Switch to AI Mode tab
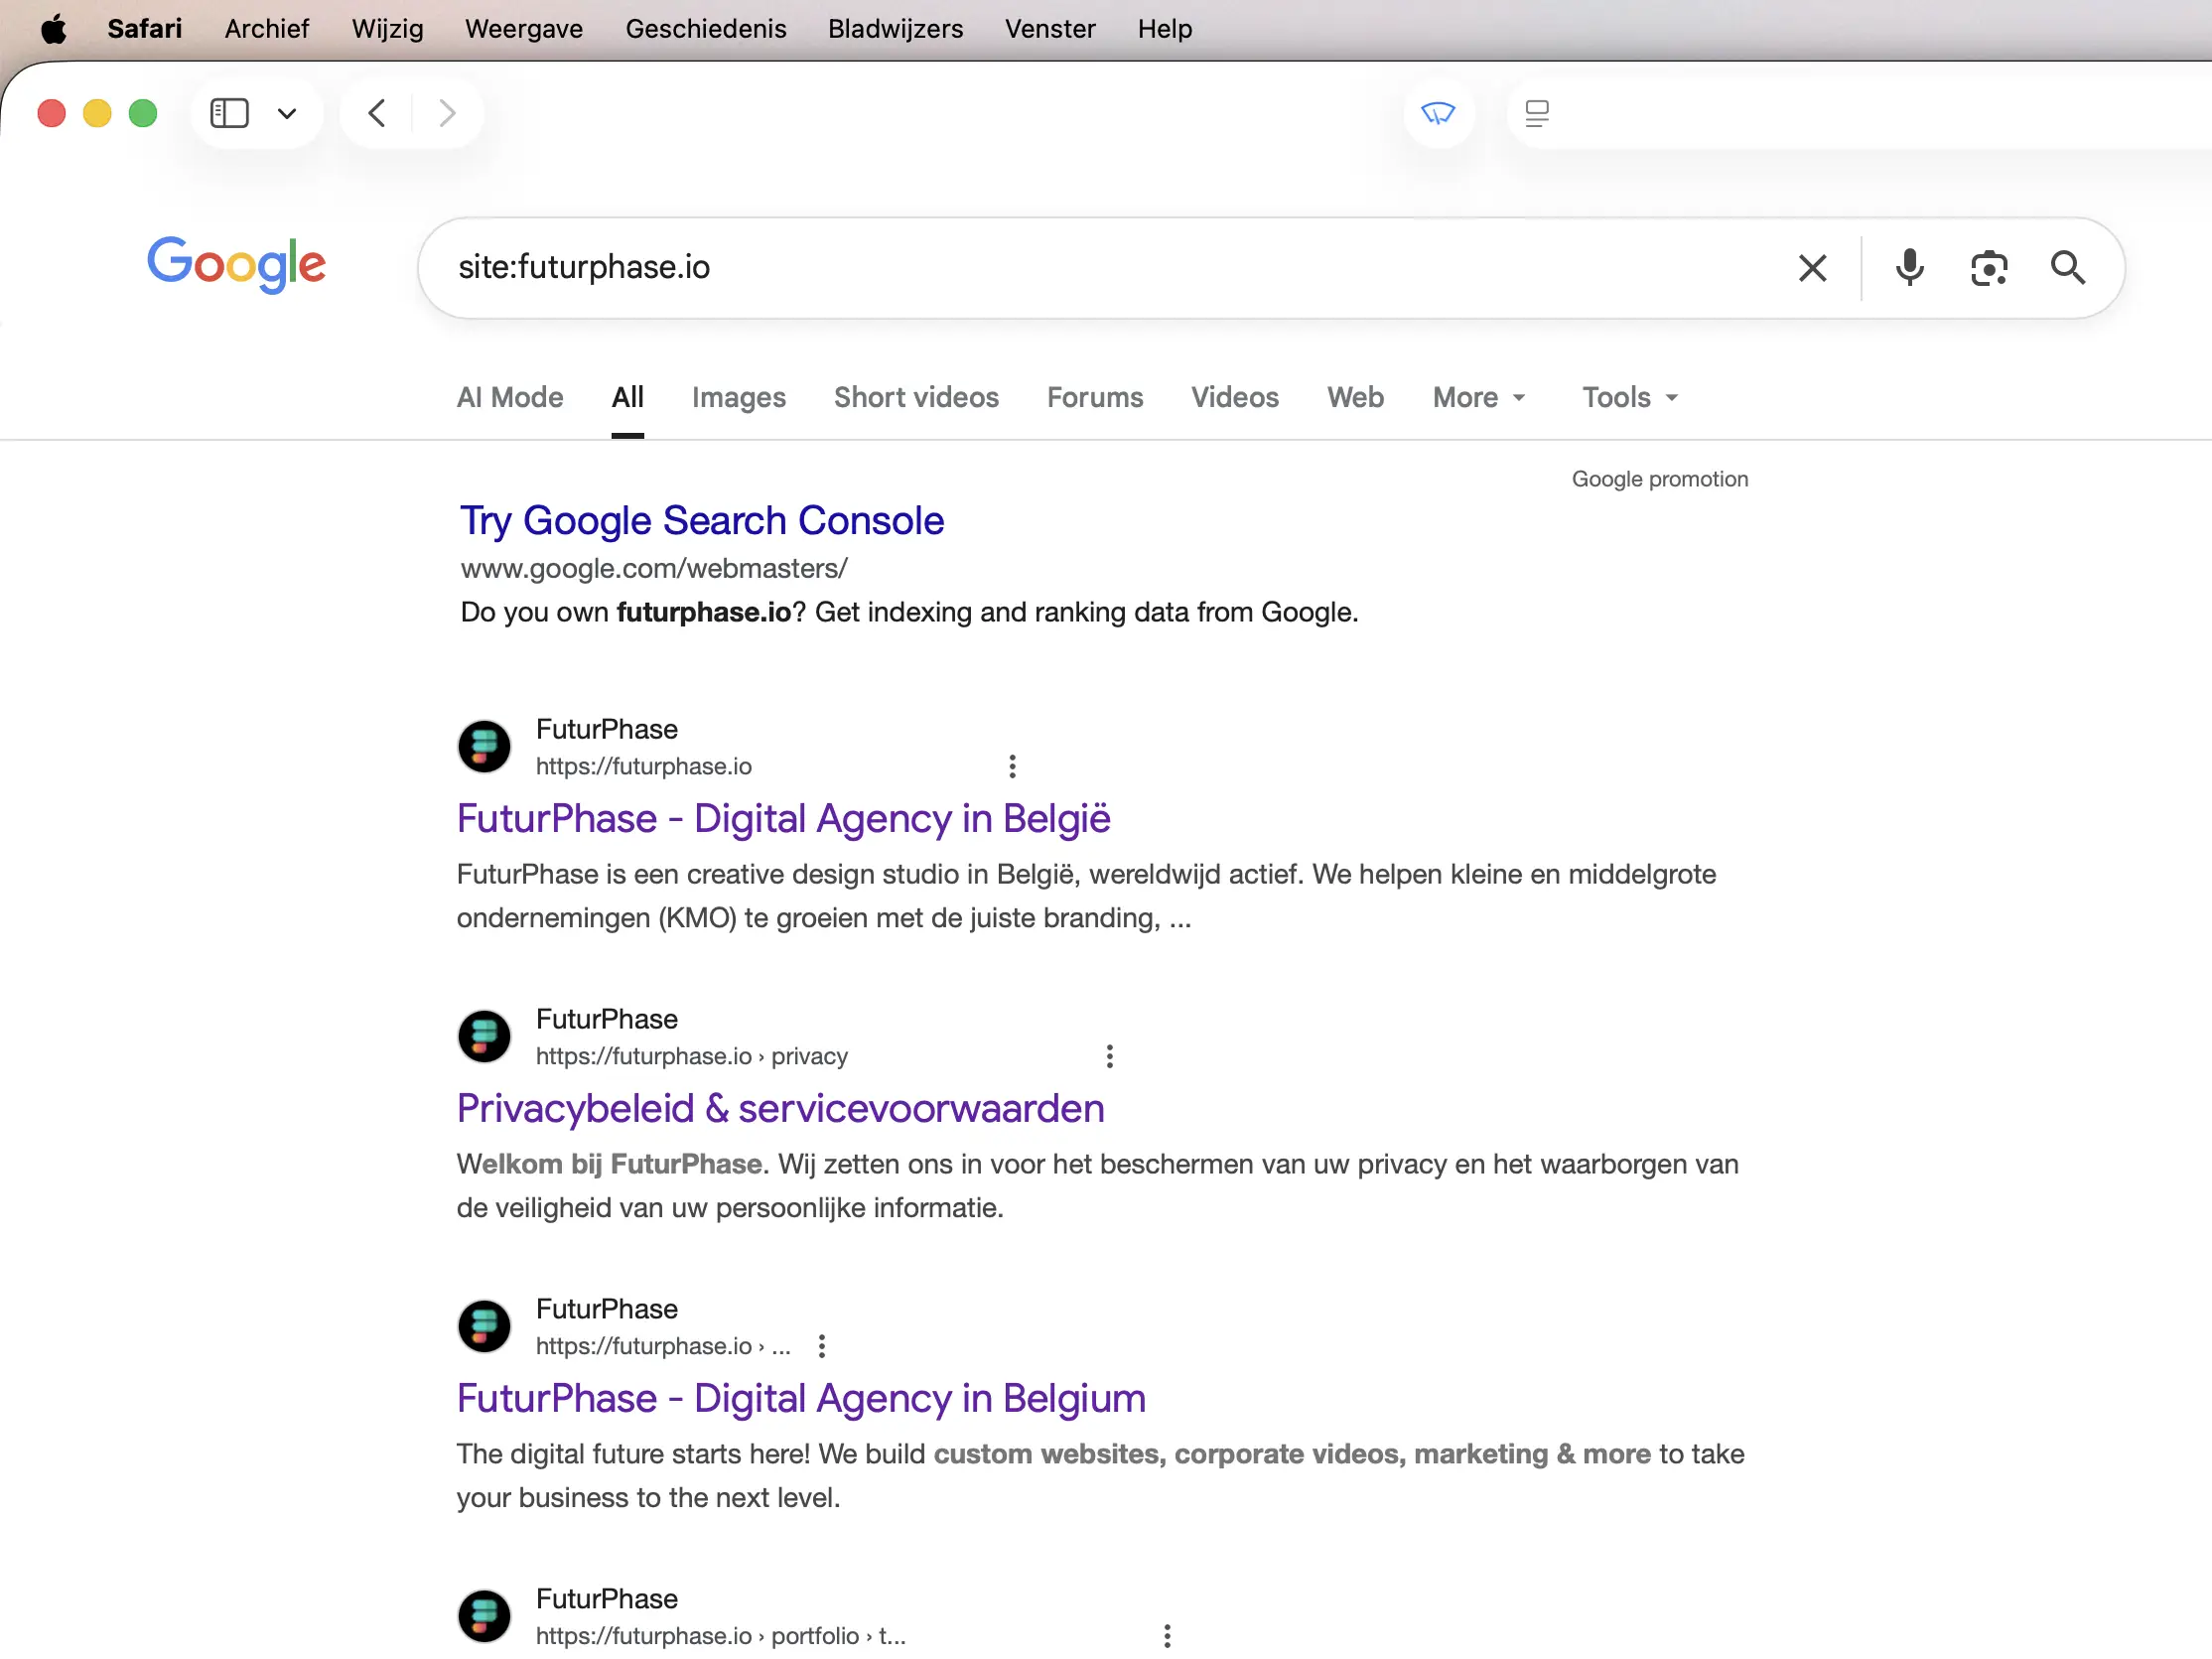This screenshot has height=1659, width=2212. click(510, 397)
